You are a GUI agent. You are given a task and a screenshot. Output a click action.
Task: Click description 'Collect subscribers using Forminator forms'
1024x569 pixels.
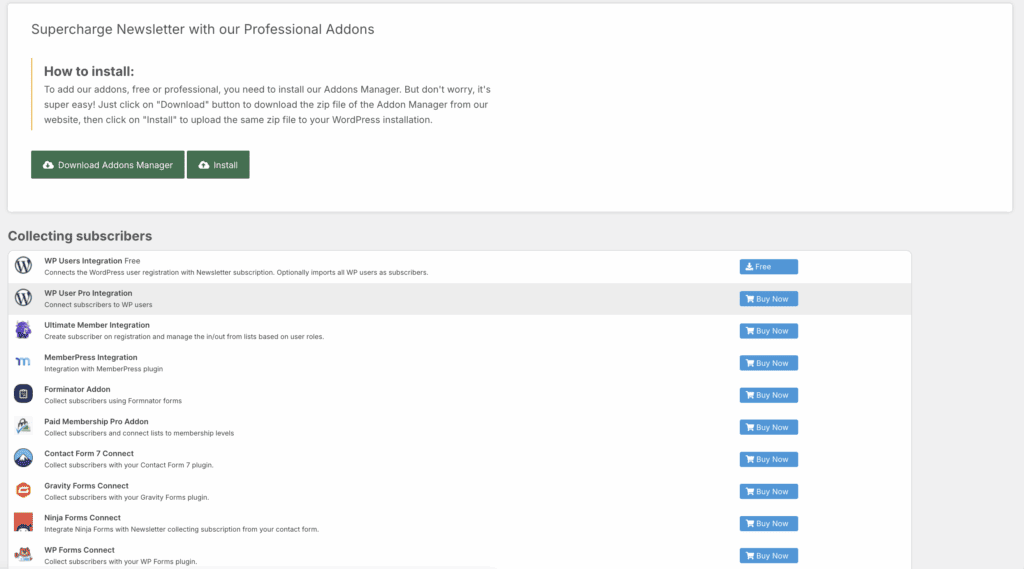(113, 401)
